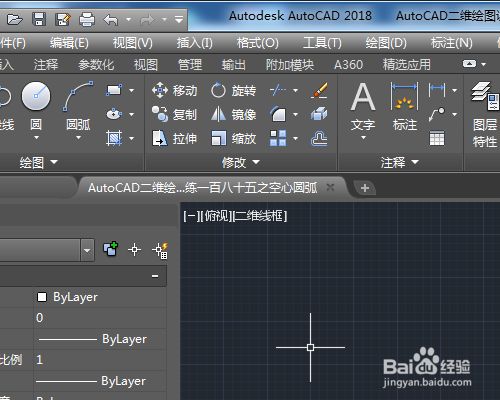Switch to the 管理 ribbon tab
Screen dimensions: 500x400
point(190,64)
